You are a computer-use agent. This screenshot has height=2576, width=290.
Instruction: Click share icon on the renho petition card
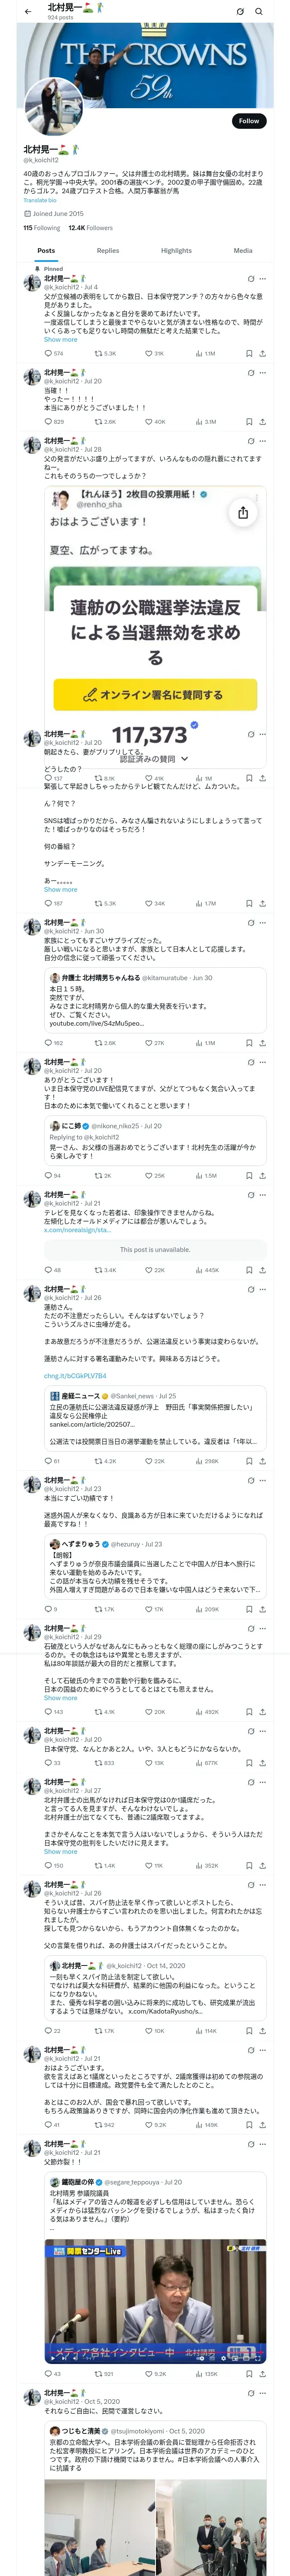tap(243, 512)
